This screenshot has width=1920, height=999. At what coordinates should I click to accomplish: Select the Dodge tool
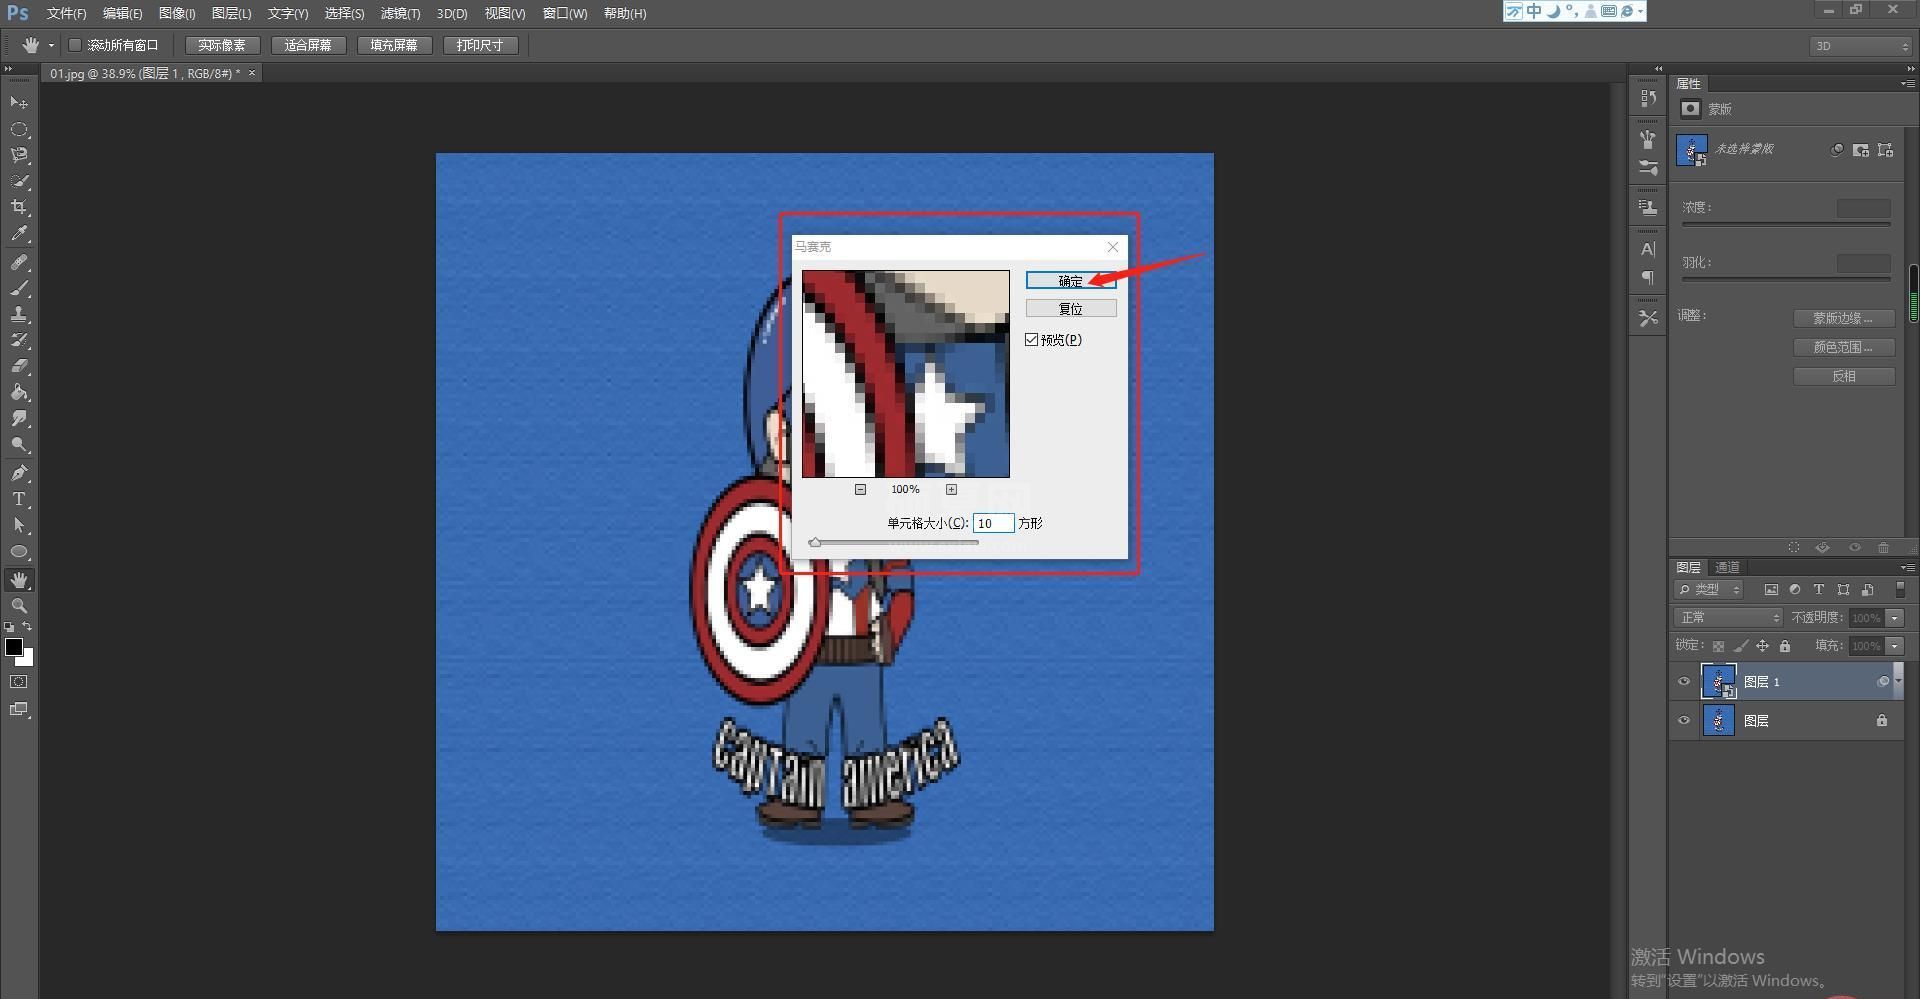(19, 444)
